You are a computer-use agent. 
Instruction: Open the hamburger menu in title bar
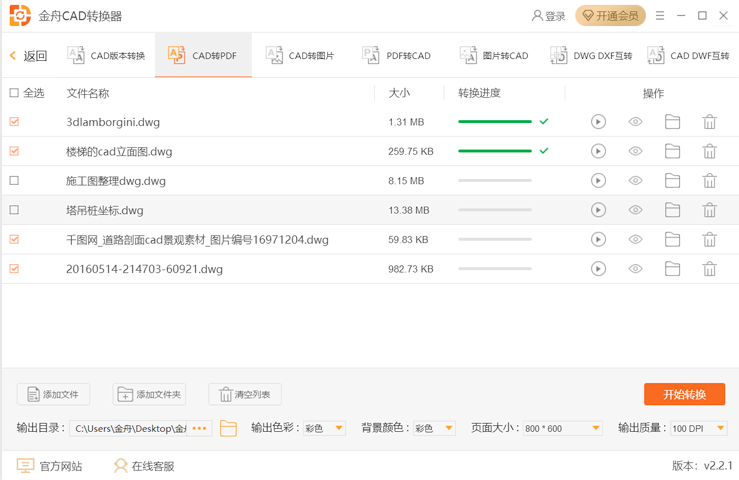click(x=660, y=16)
